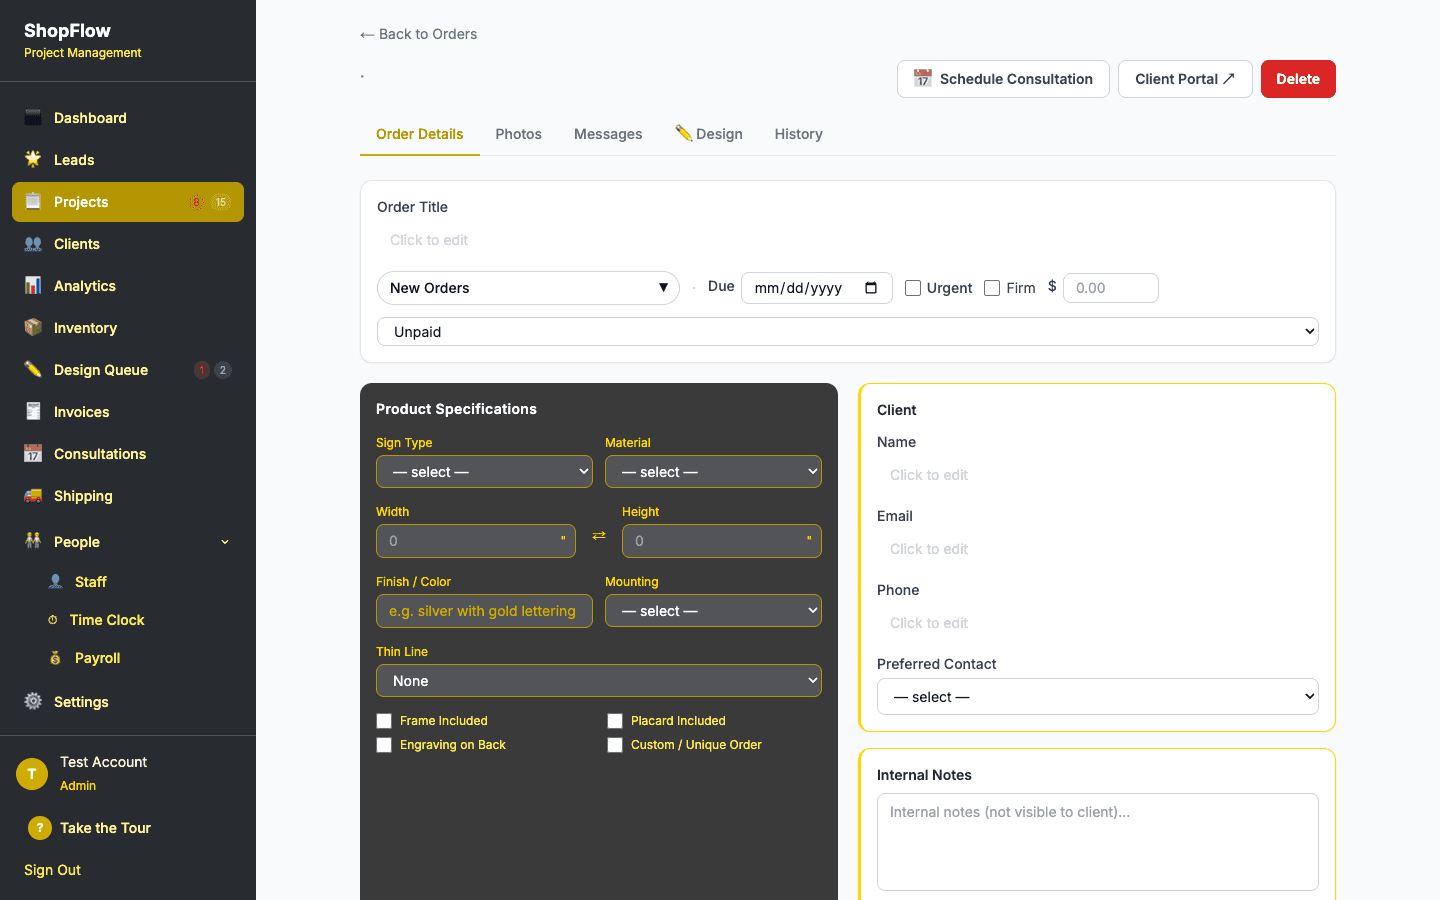Open calendar picker in Due date field
This screenshot has width=1440, height=900.
click(871, 288)
